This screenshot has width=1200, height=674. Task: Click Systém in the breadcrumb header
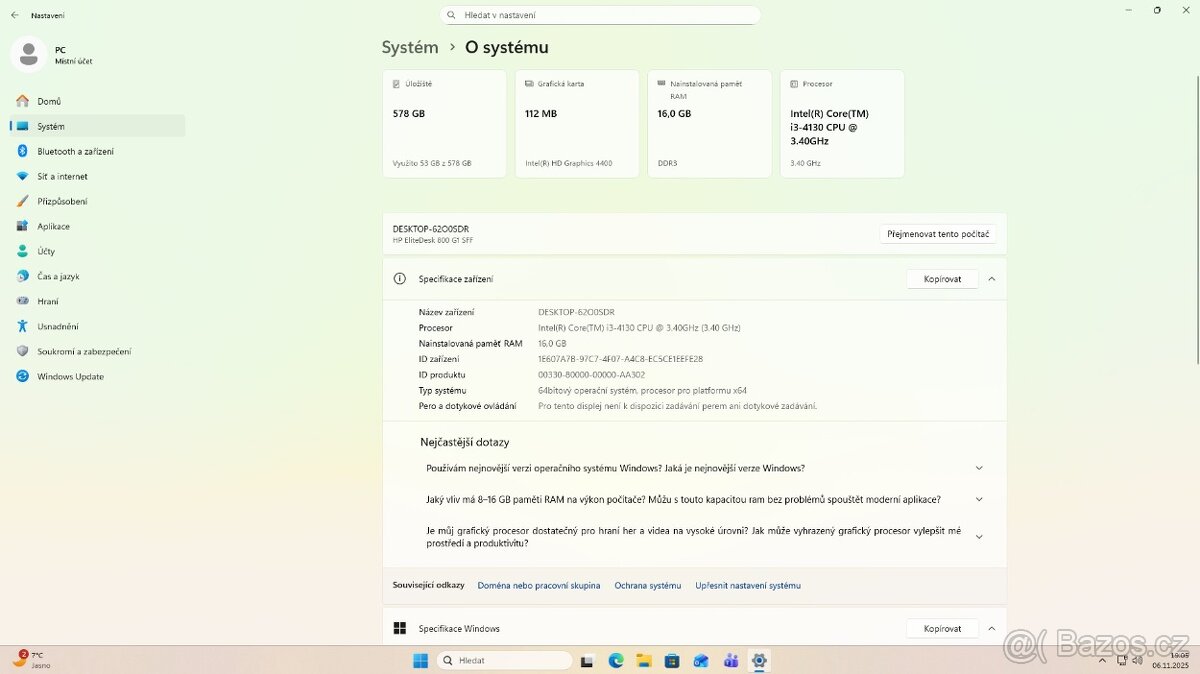(x=410, y=47)
